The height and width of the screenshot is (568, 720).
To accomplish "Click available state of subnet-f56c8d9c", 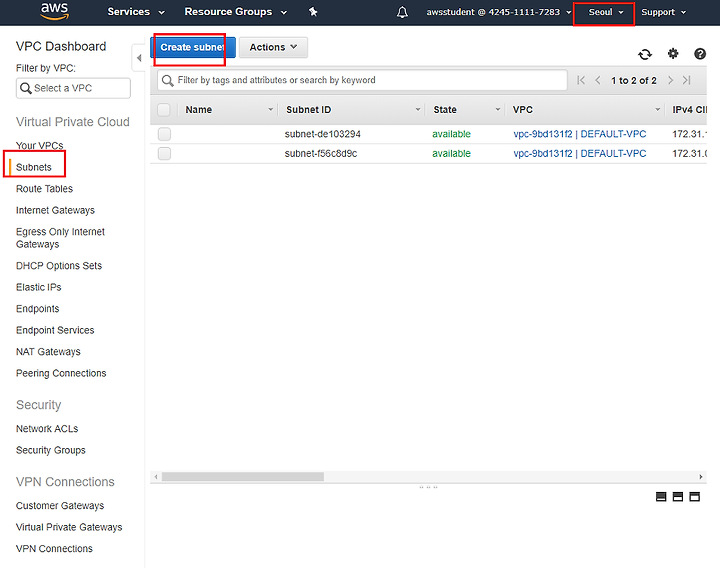I will click(x=451, y=153).
